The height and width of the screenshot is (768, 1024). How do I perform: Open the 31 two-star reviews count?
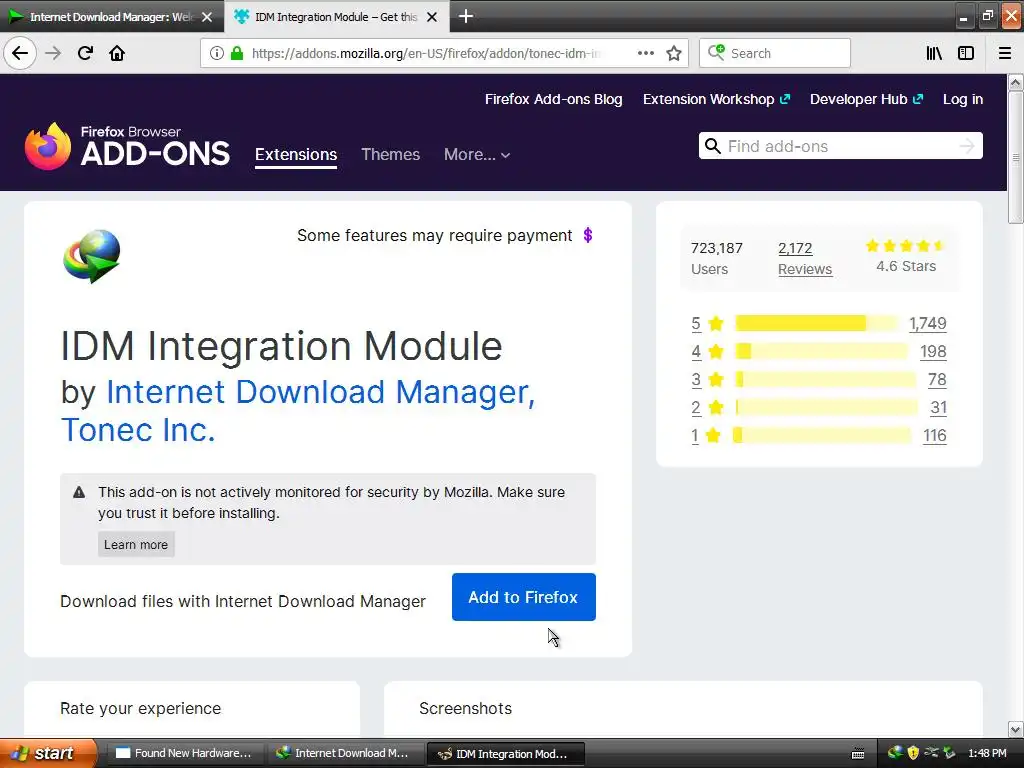click(938, 408)
